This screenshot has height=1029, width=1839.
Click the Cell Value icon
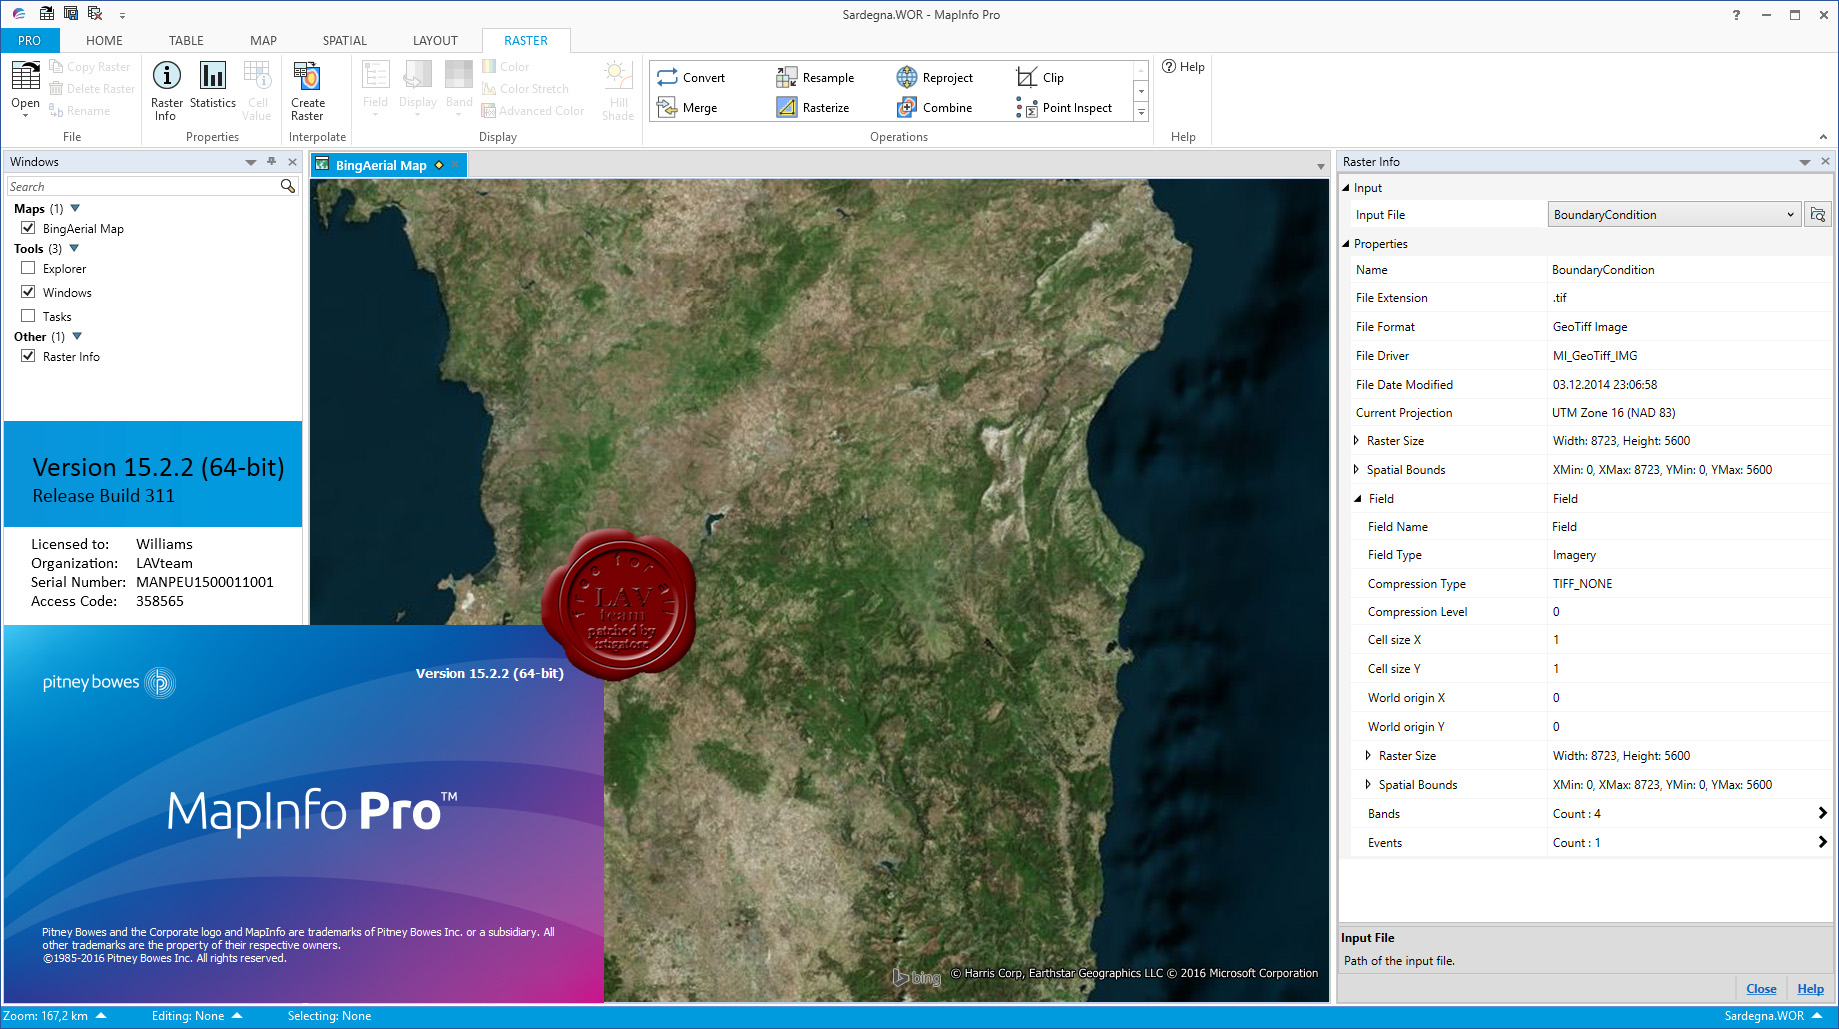click(x=257, y=89)
